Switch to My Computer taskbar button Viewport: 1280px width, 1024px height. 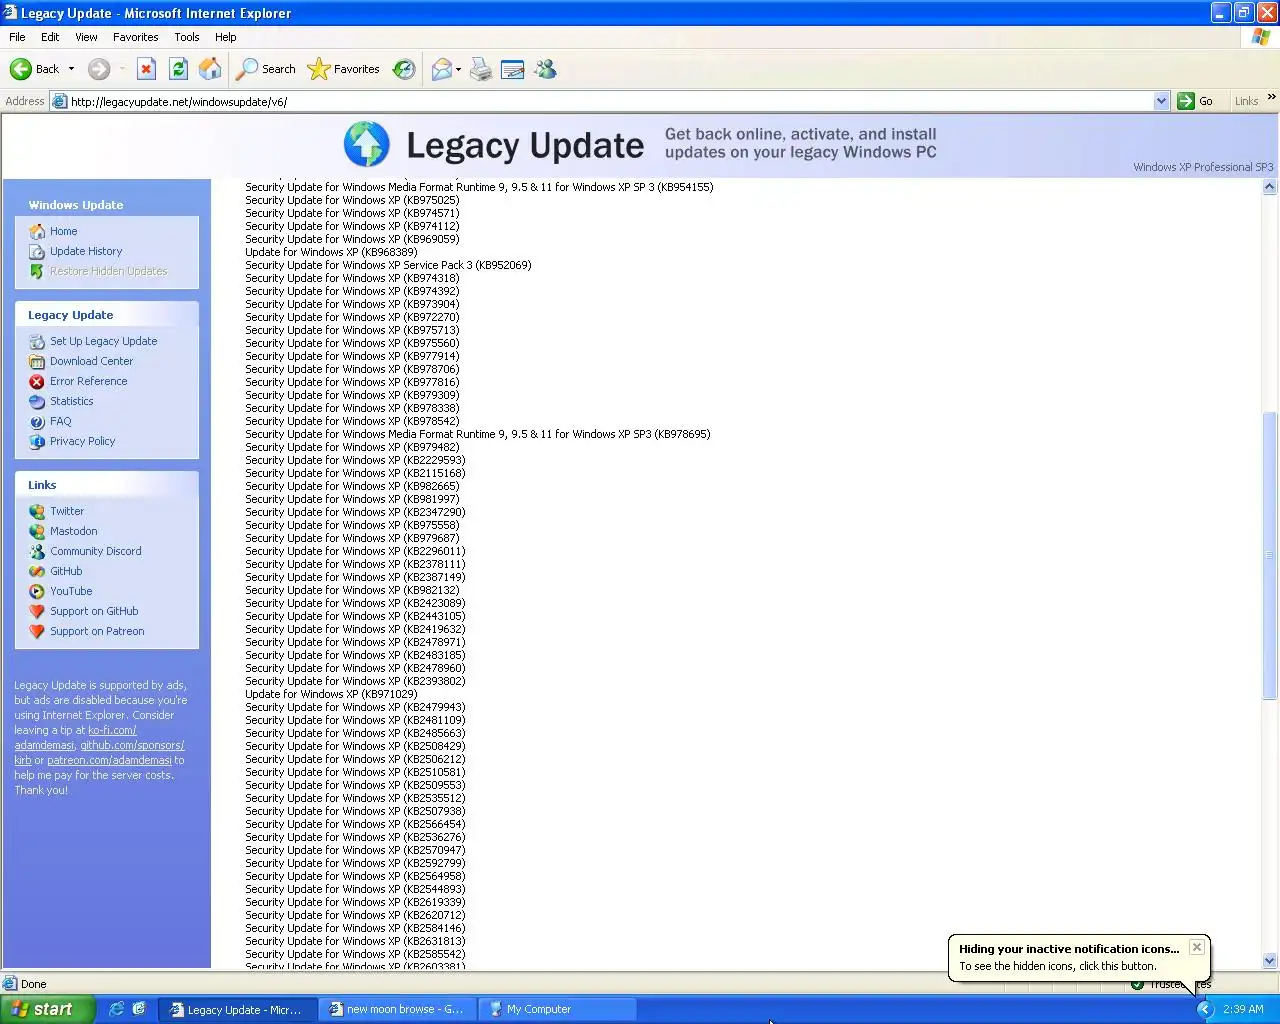[x=557, y=1009]
